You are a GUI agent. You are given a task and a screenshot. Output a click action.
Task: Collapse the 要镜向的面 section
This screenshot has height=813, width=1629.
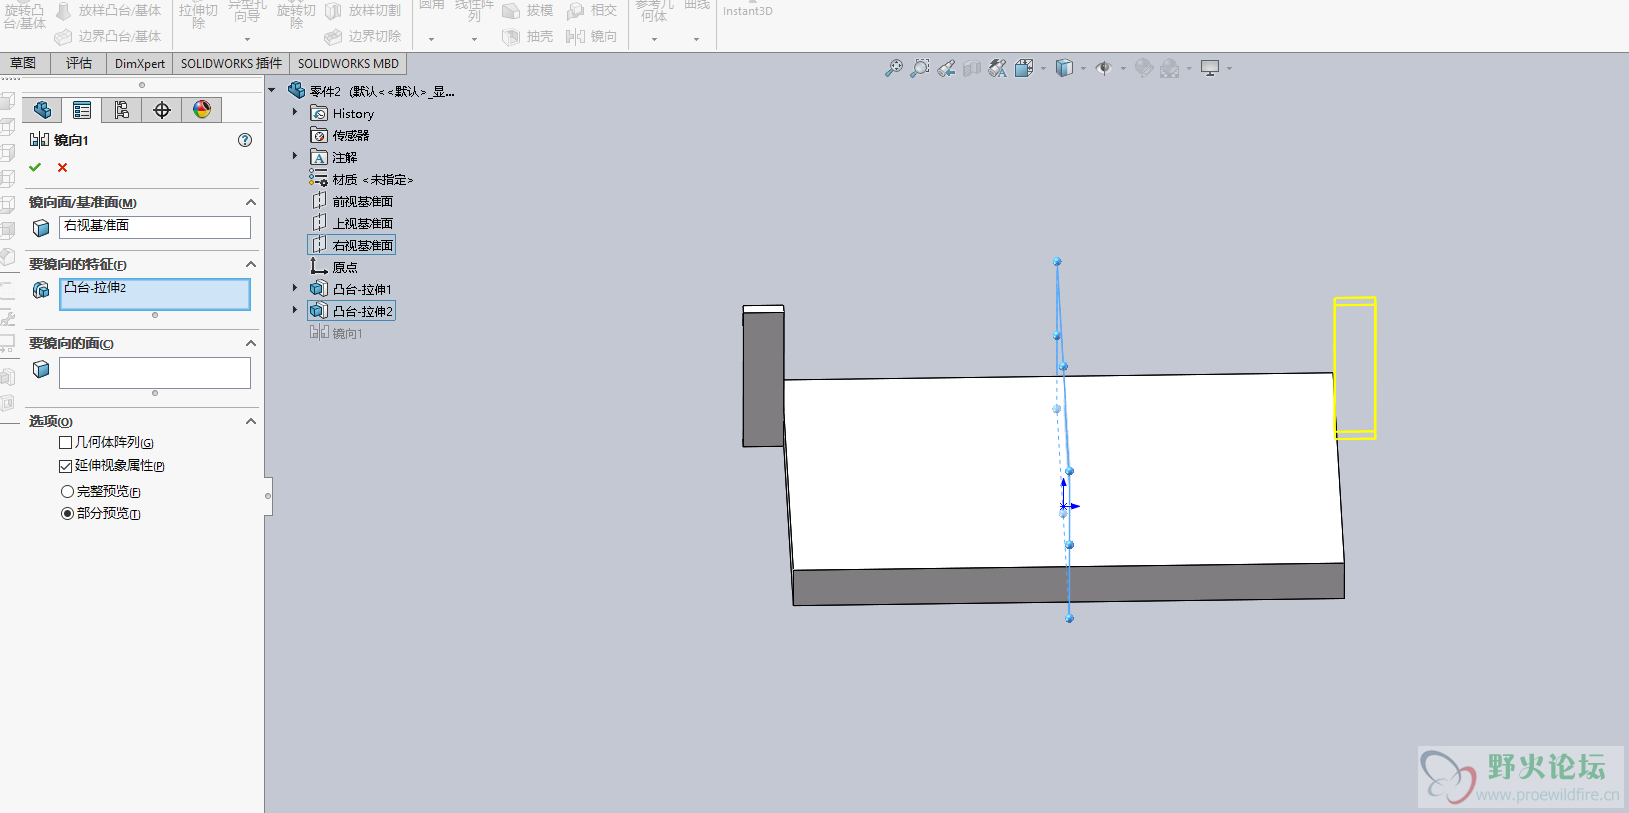251,343
